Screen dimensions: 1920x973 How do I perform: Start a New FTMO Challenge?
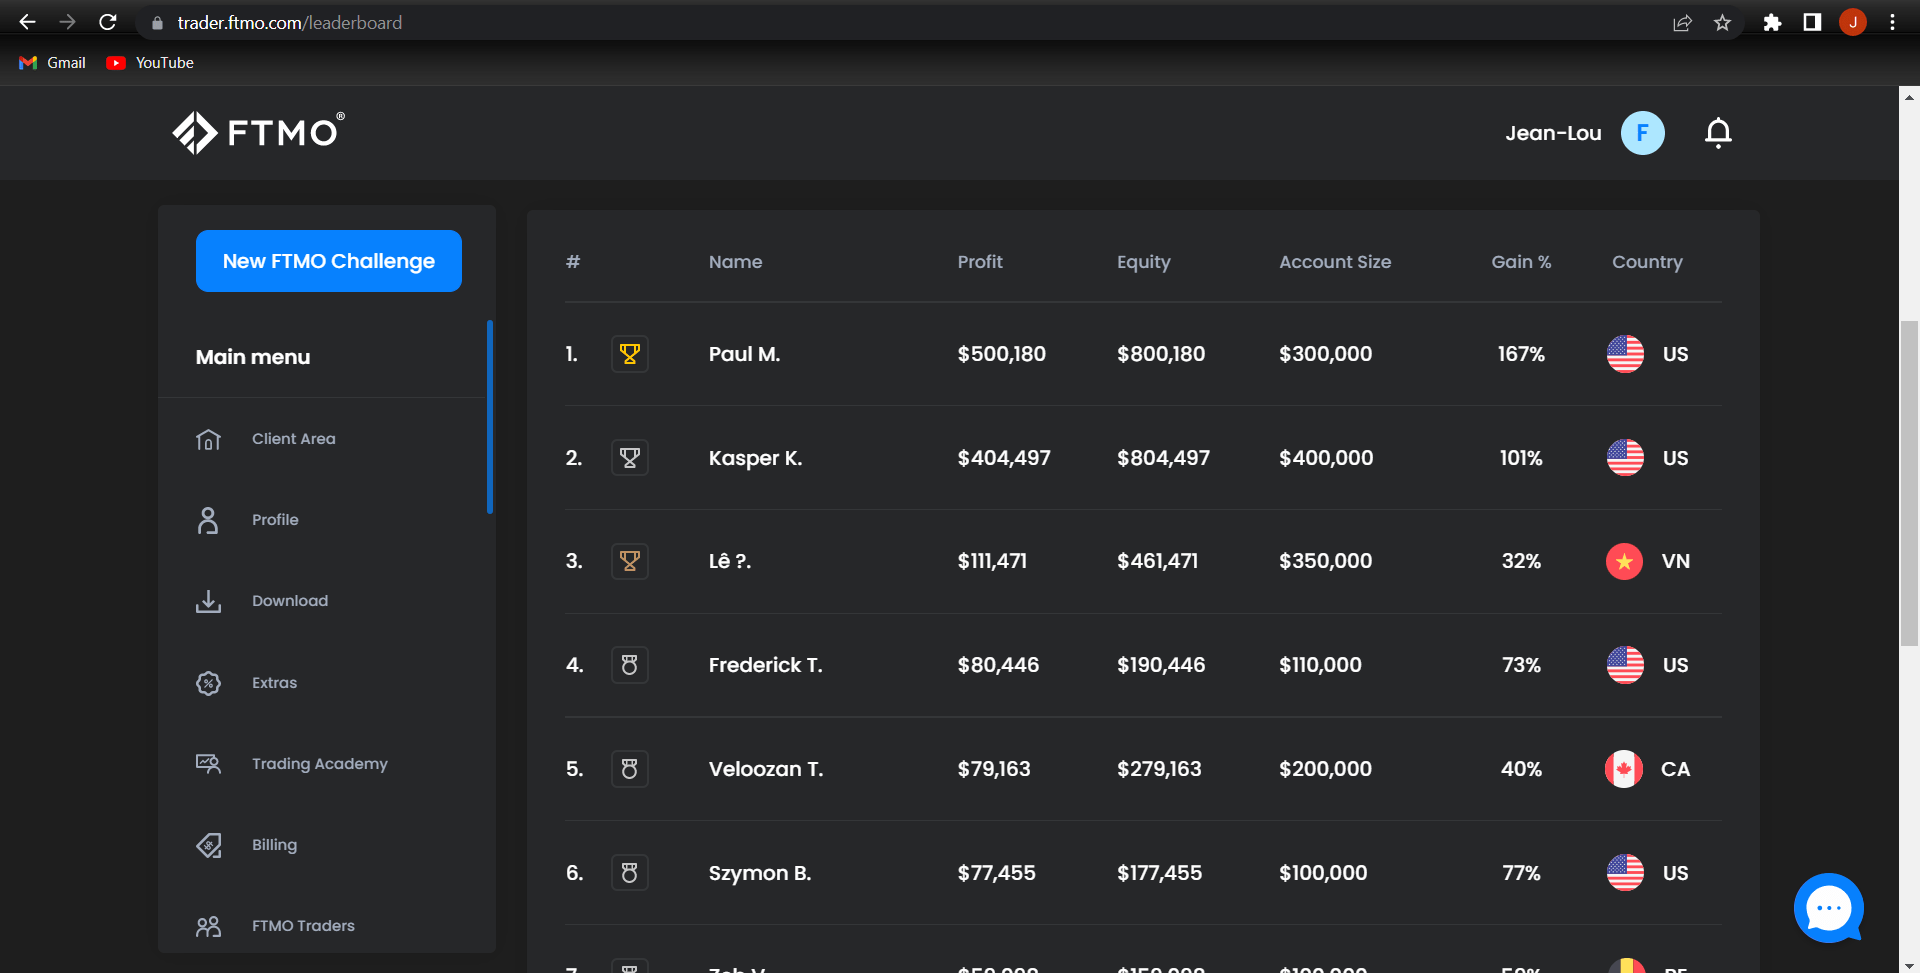coord(328,260)
